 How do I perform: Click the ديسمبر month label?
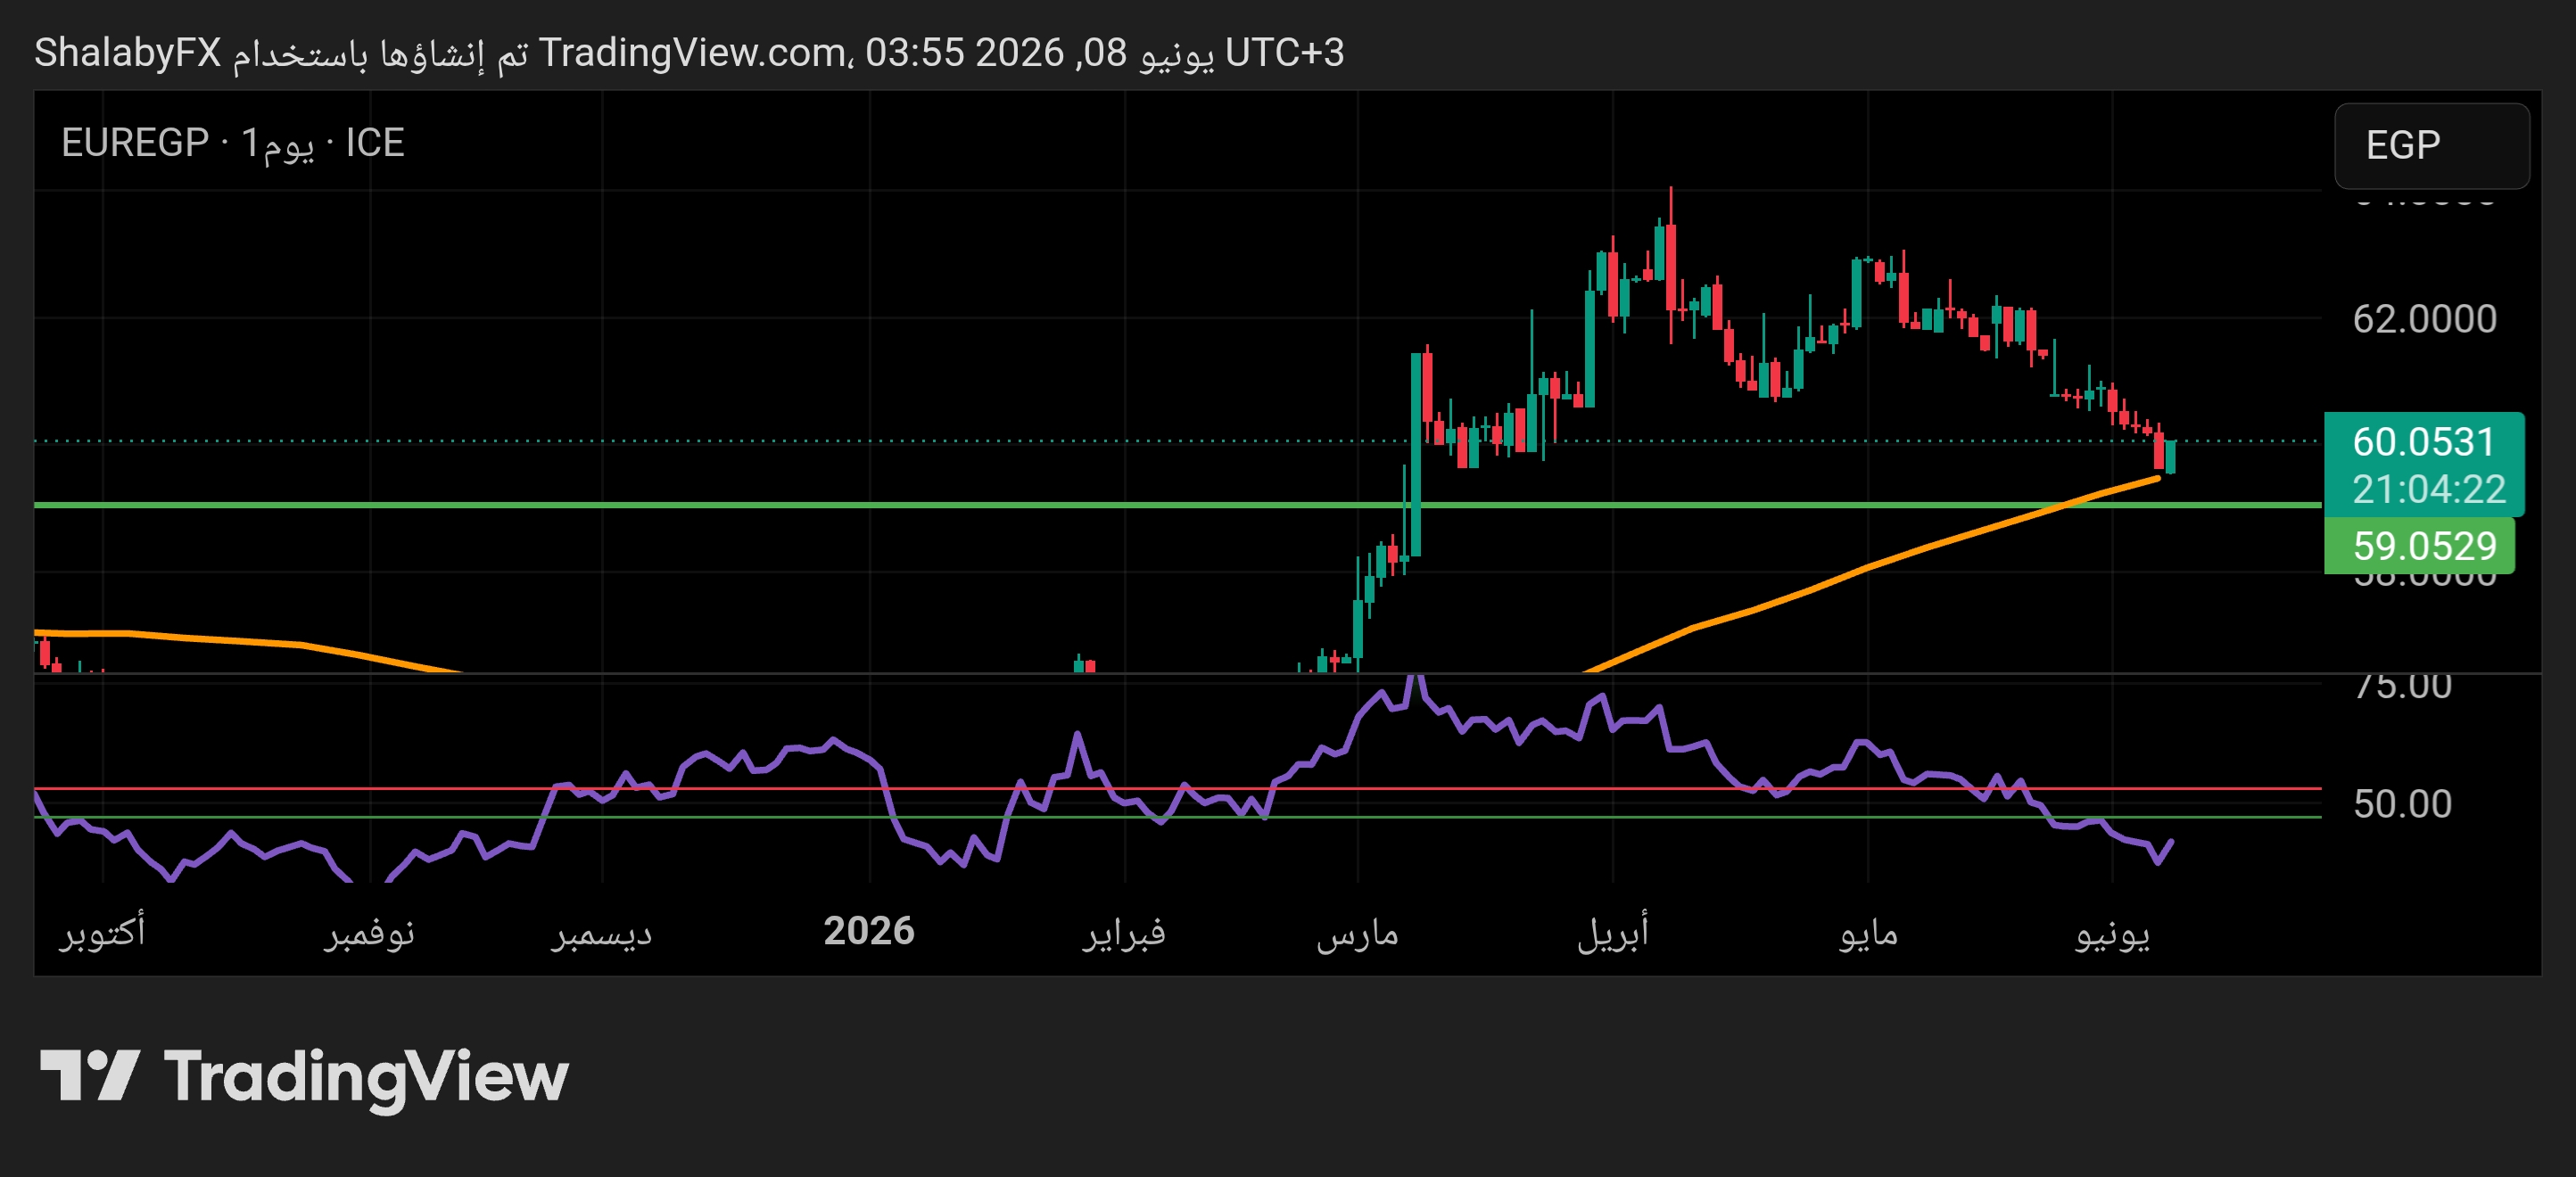click(602, 934)
